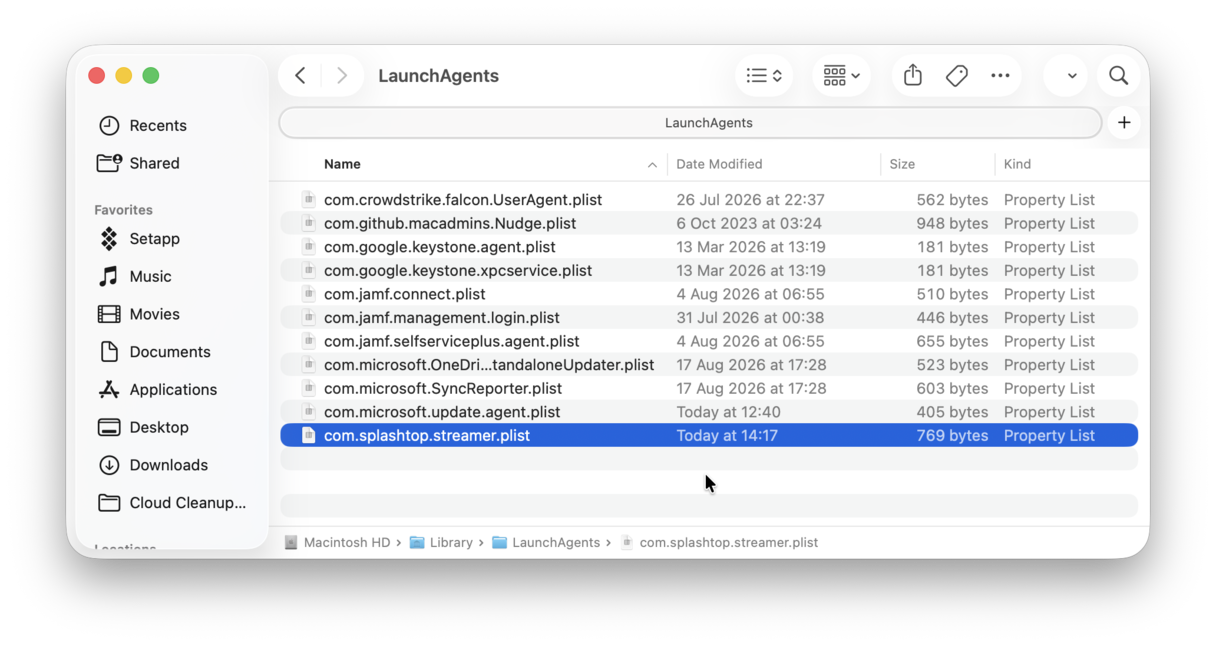
Task: Click the 769 bytes size cell
Action: (951, 436)
